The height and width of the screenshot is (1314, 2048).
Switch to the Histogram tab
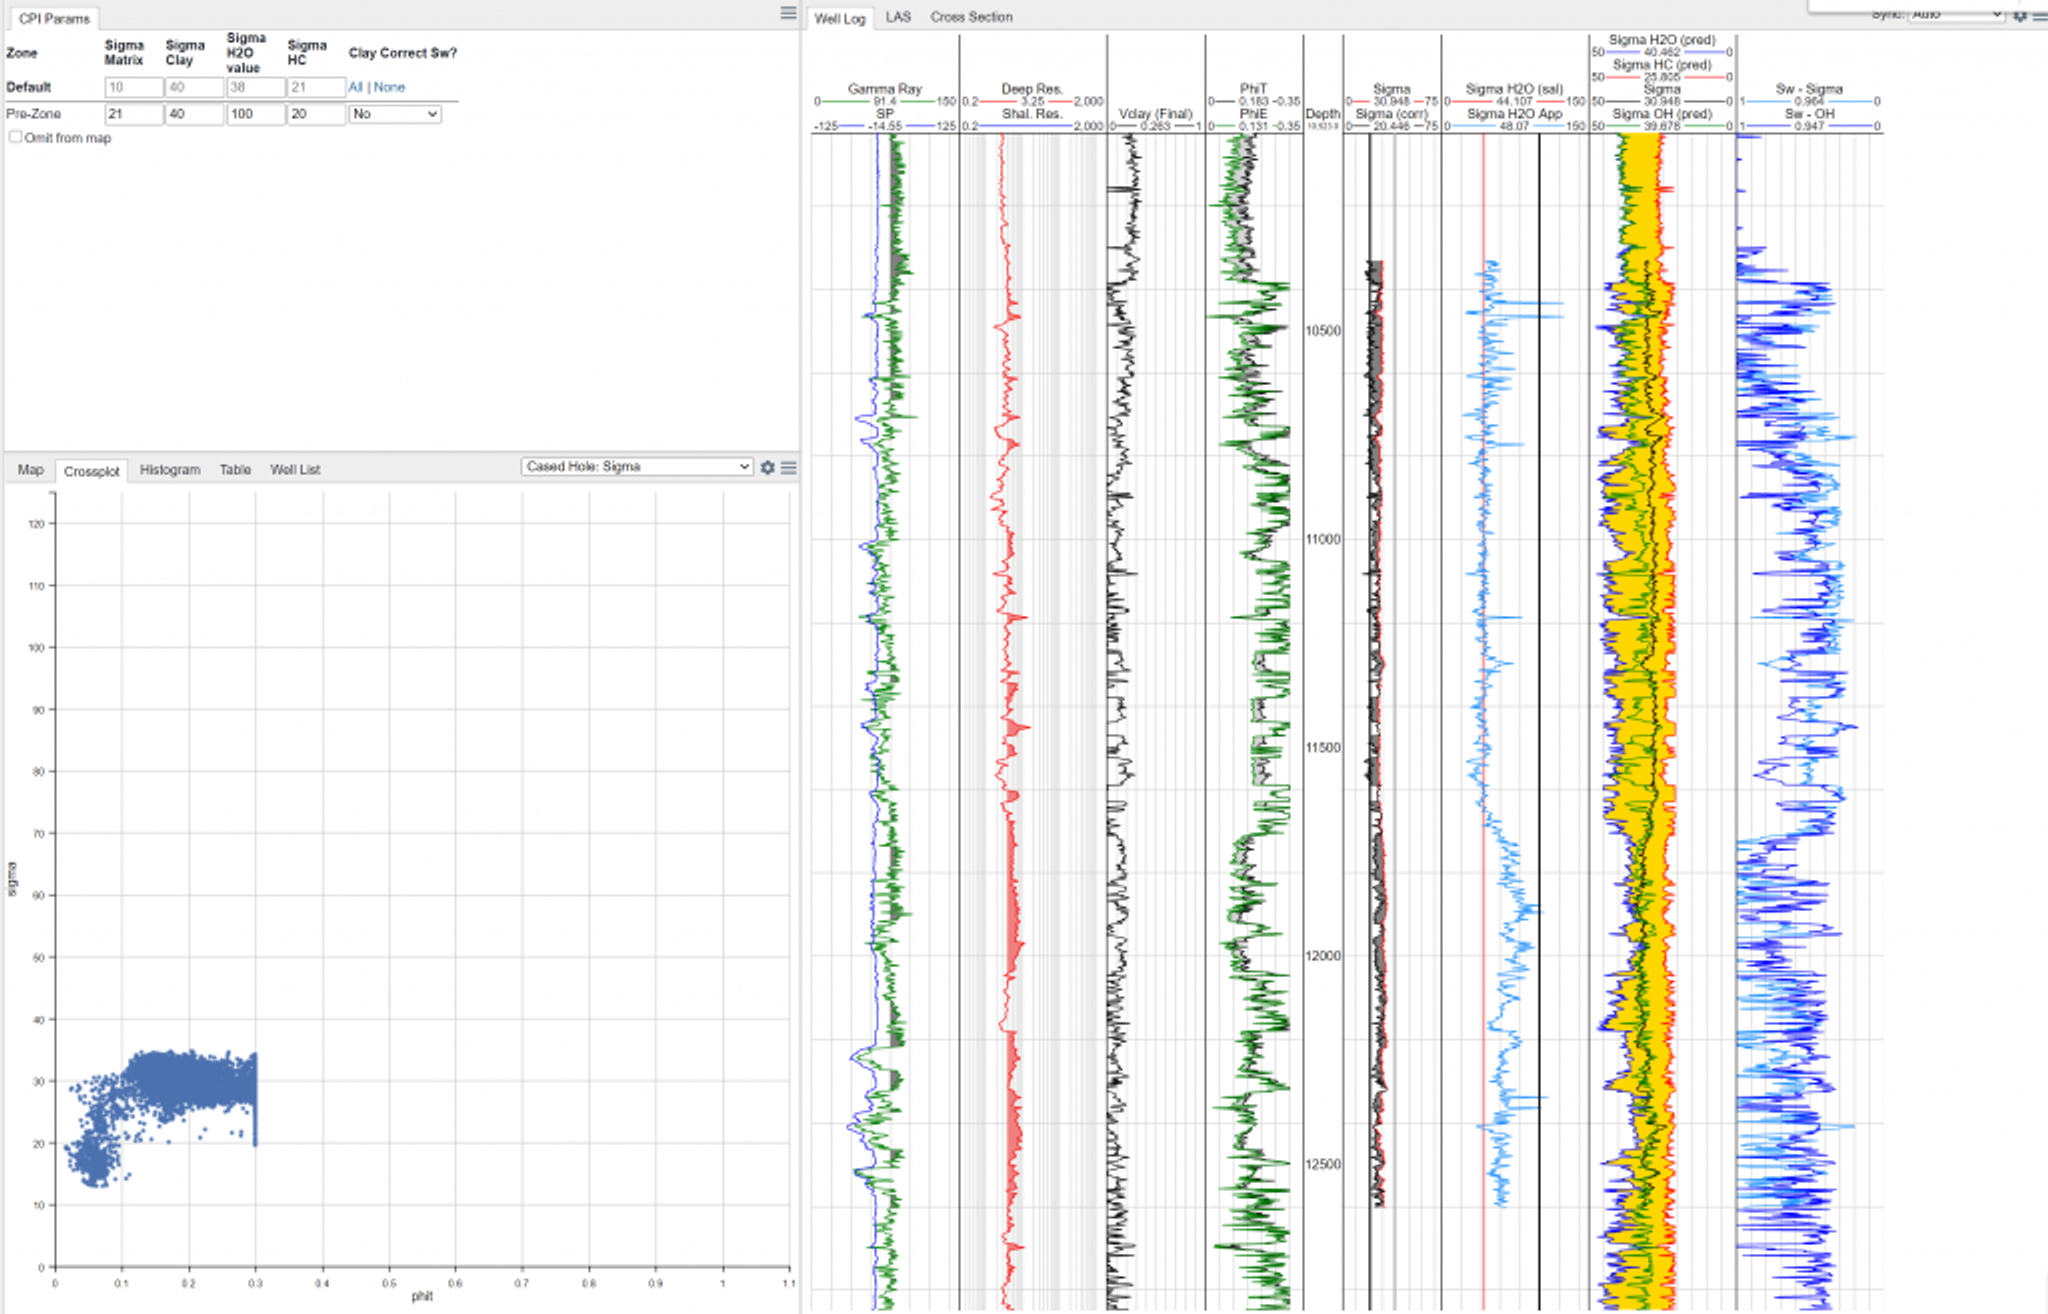[x=170, y=470]
